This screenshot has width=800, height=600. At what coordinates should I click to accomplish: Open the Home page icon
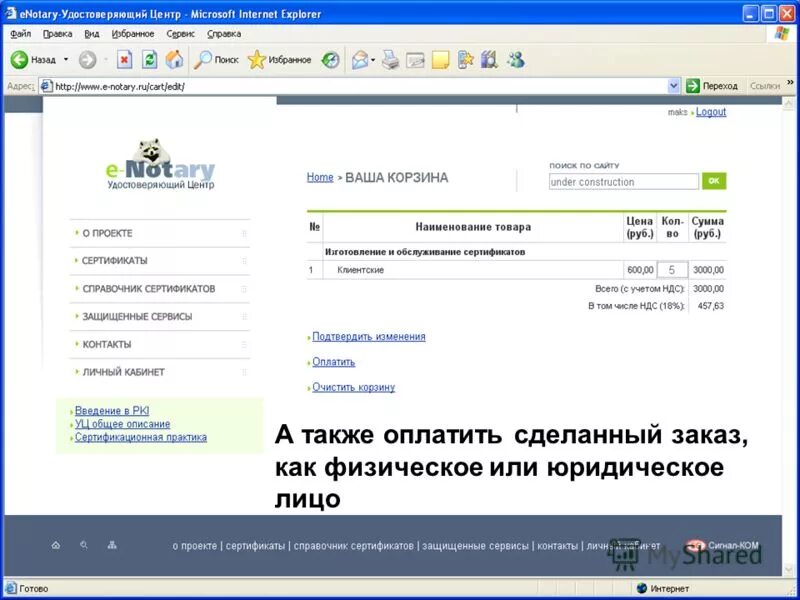click(x=173, y=59)
